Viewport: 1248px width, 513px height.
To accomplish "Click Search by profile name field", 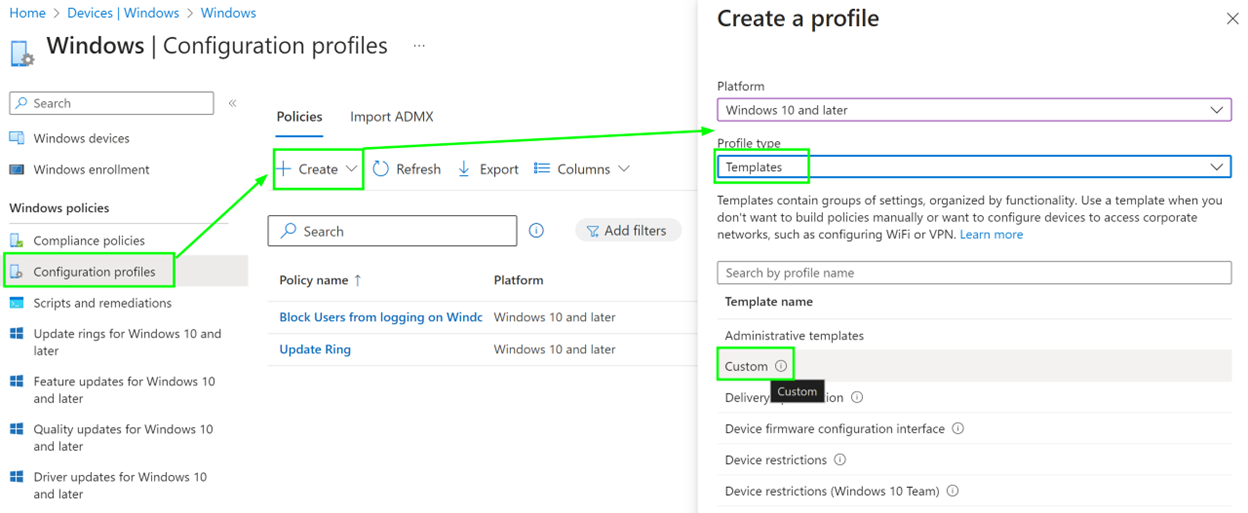I will pyautogui.click(x=974, y=273).
